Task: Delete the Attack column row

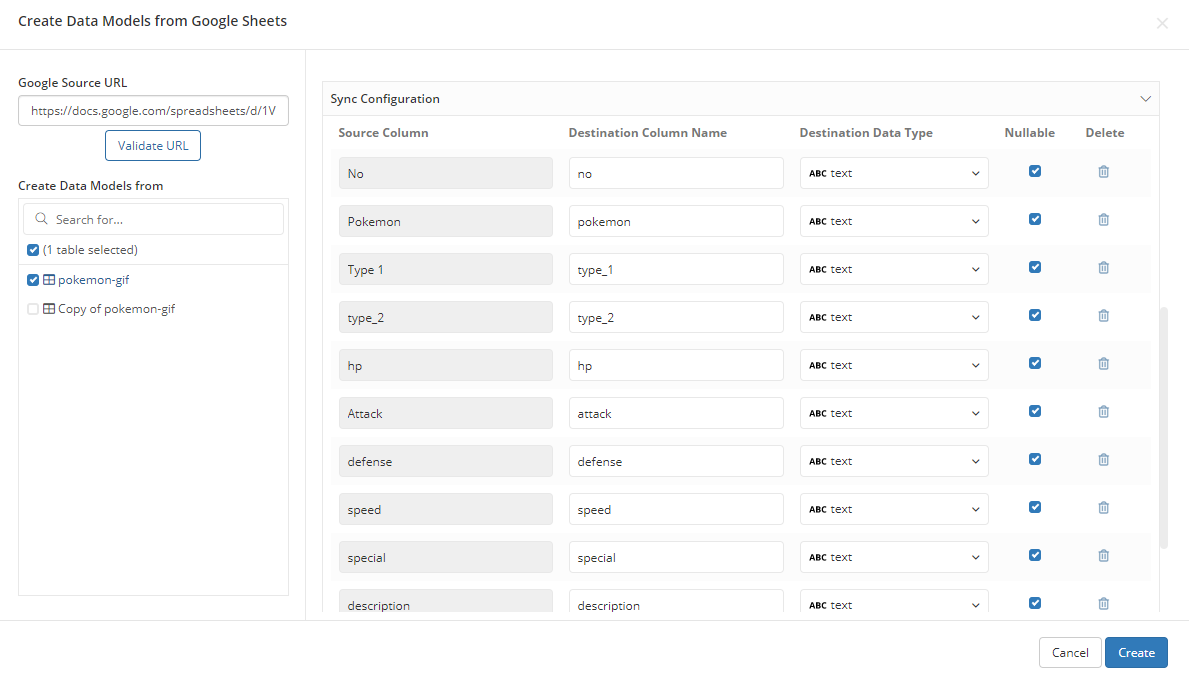Action: coord(1103,412)
